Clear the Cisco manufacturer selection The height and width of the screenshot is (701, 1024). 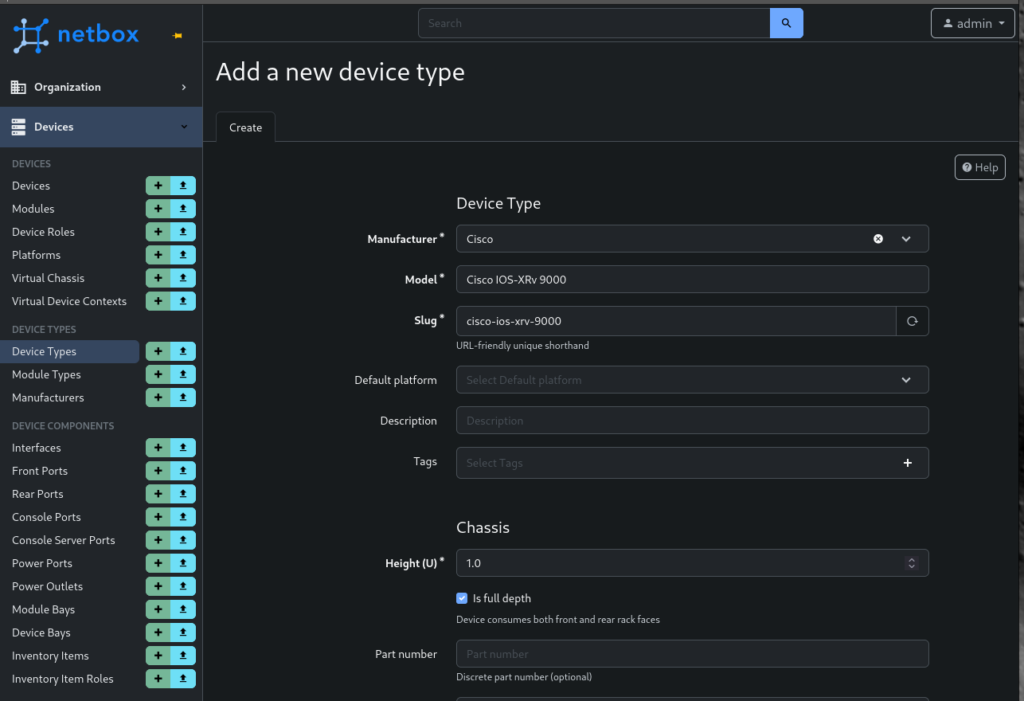pos(878,239)
